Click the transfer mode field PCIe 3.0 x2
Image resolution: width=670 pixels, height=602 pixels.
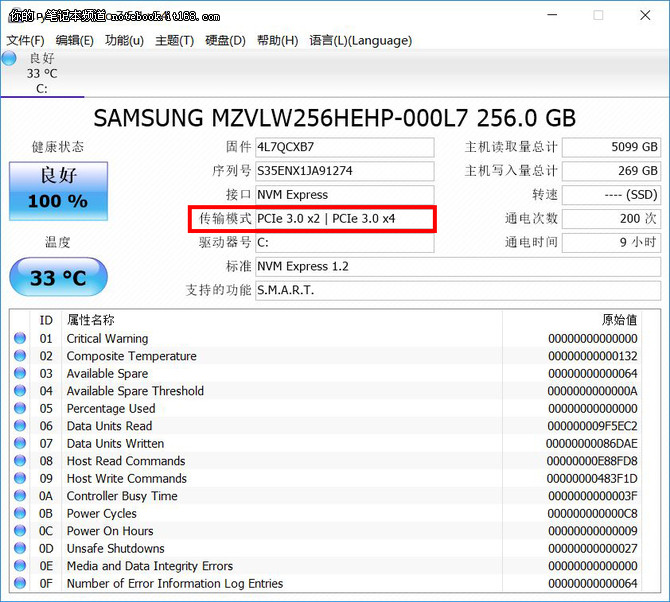point(344,219)
